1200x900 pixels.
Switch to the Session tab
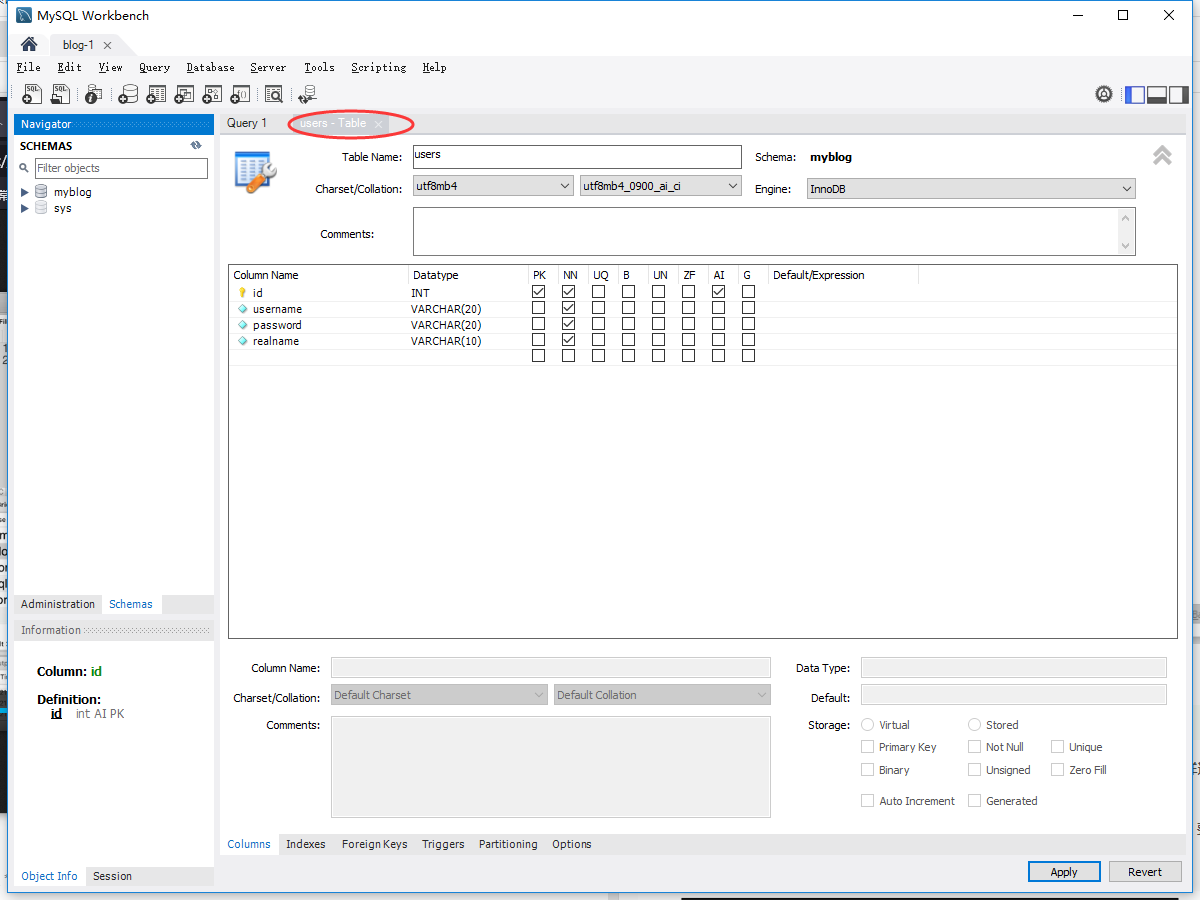112,876
